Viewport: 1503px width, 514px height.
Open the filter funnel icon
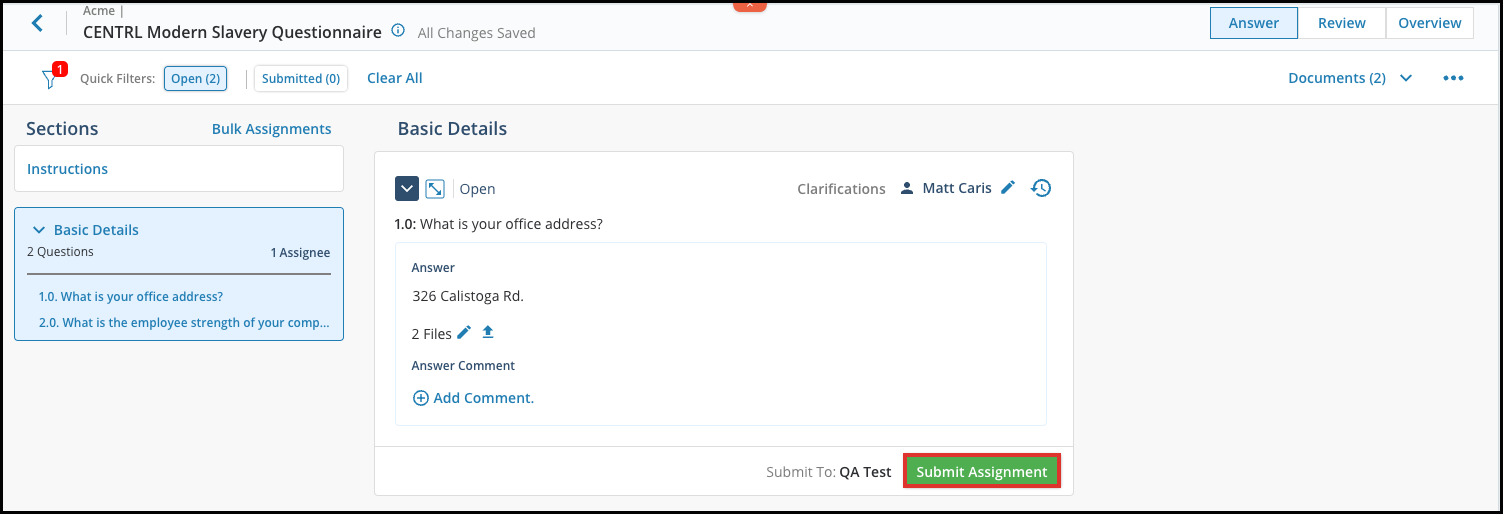pyautogui.click(x=49, y=79)
